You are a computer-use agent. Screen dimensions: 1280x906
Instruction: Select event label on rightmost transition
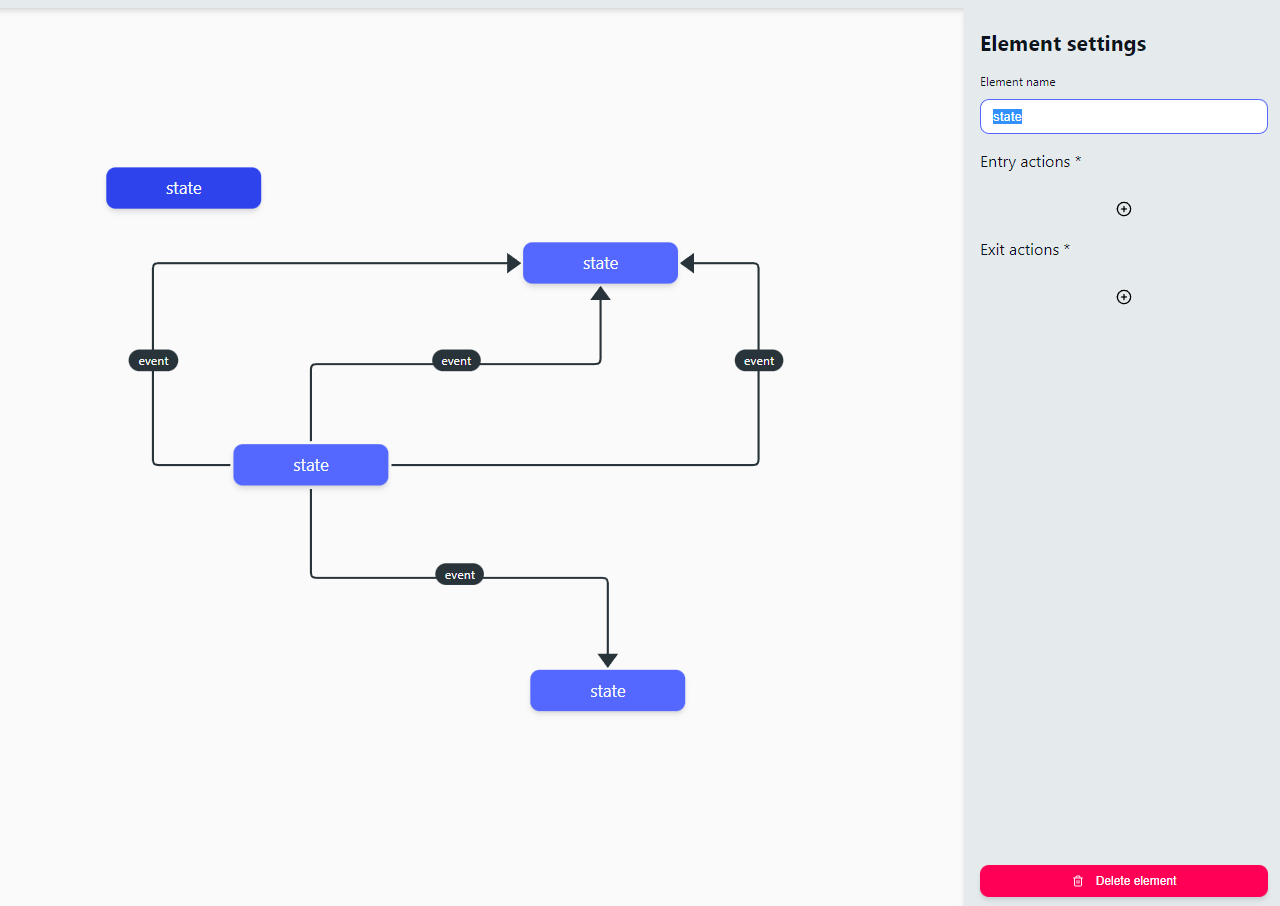(759, 361)
